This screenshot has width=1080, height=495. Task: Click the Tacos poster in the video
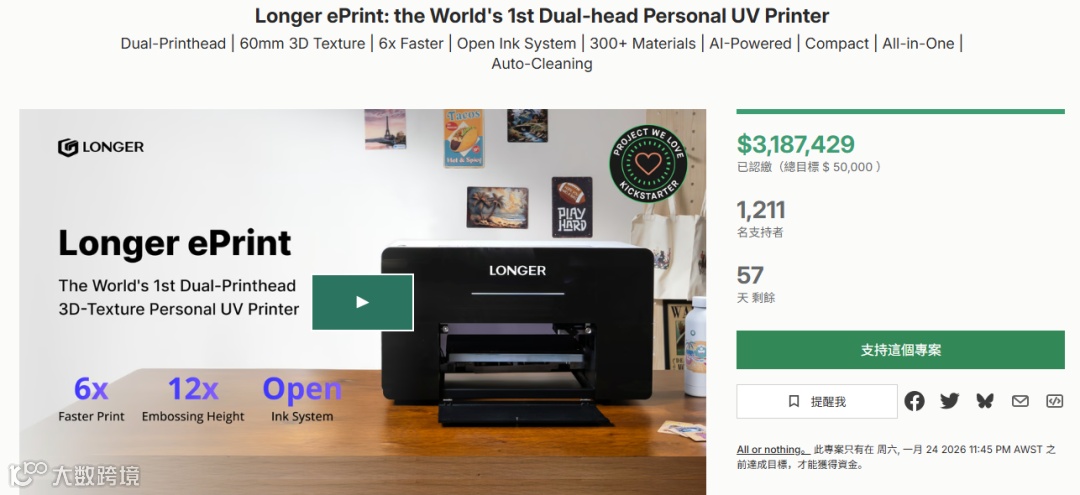pos(464,138)
